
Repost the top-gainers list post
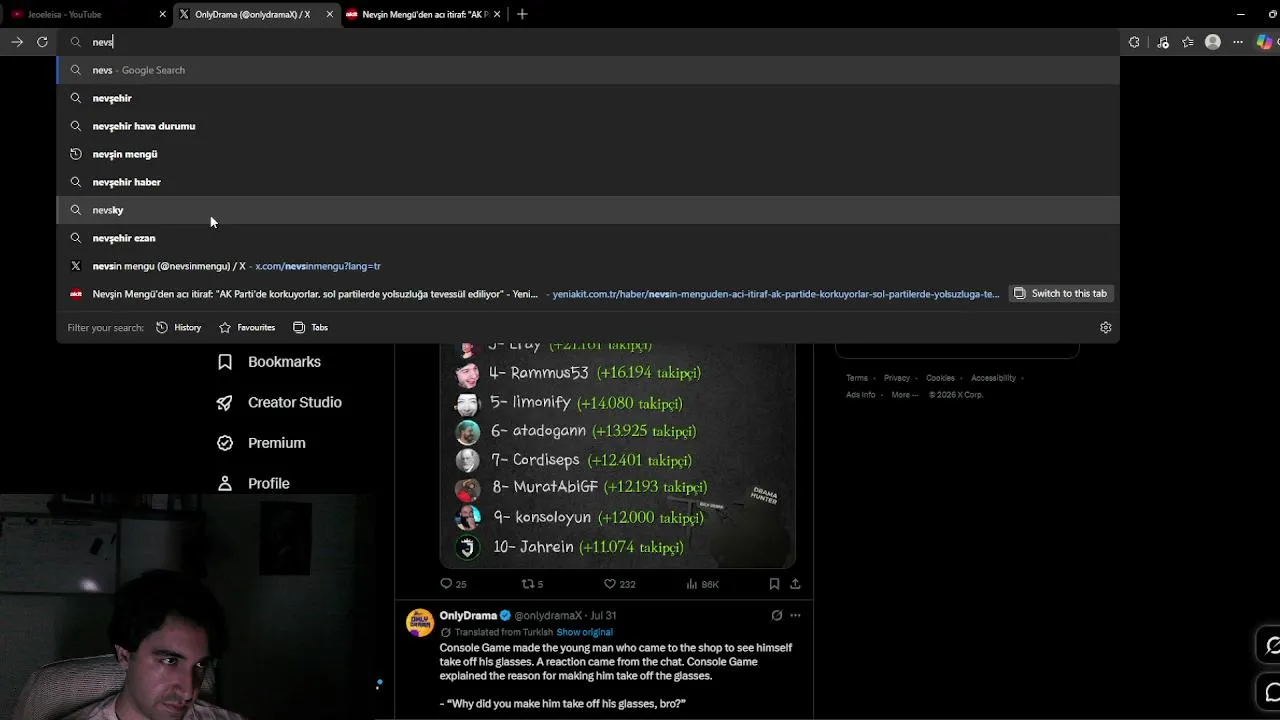[532, 584]
